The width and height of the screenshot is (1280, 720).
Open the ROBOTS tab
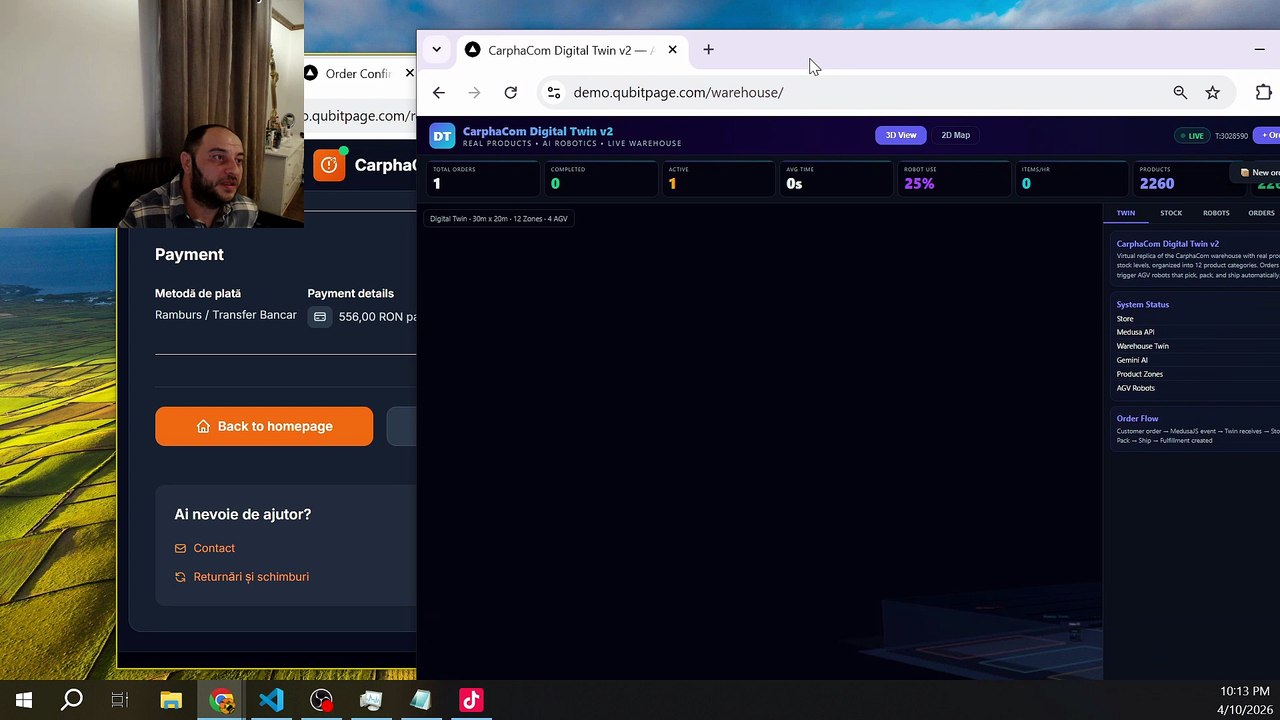[1216, 213]
